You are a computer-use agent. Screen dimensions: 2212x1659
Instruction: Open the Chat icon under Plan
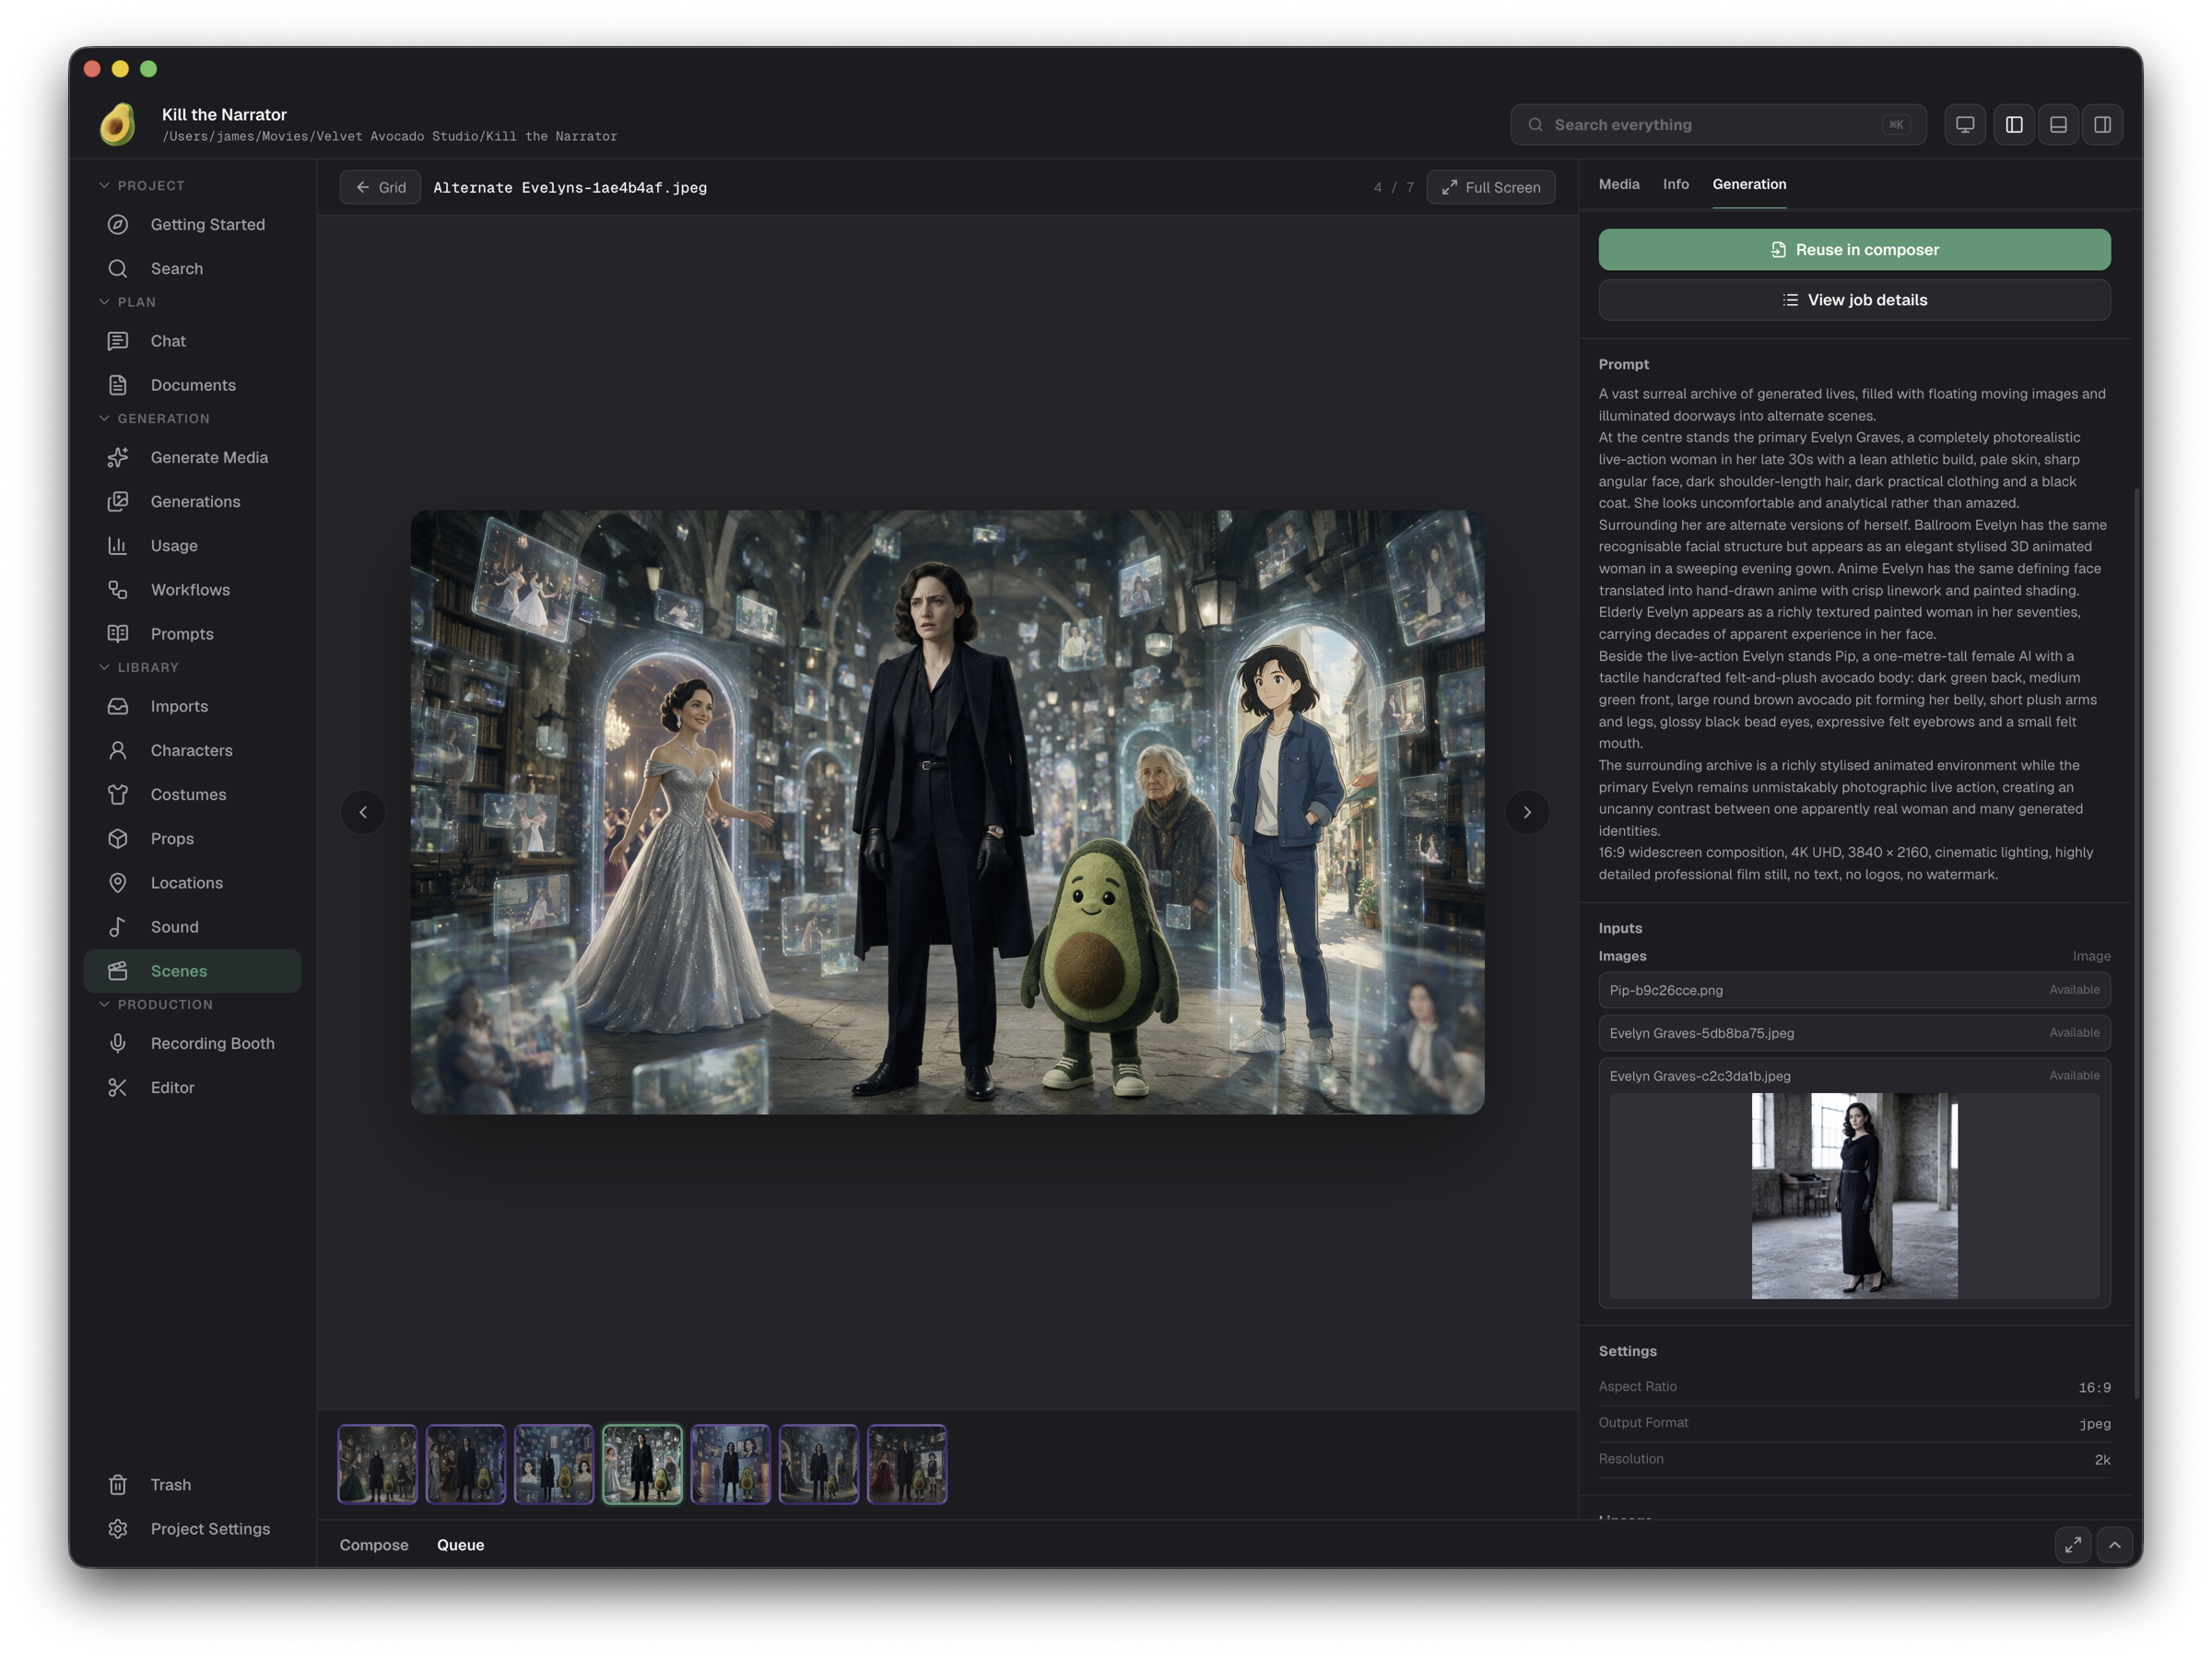[118, 341]
